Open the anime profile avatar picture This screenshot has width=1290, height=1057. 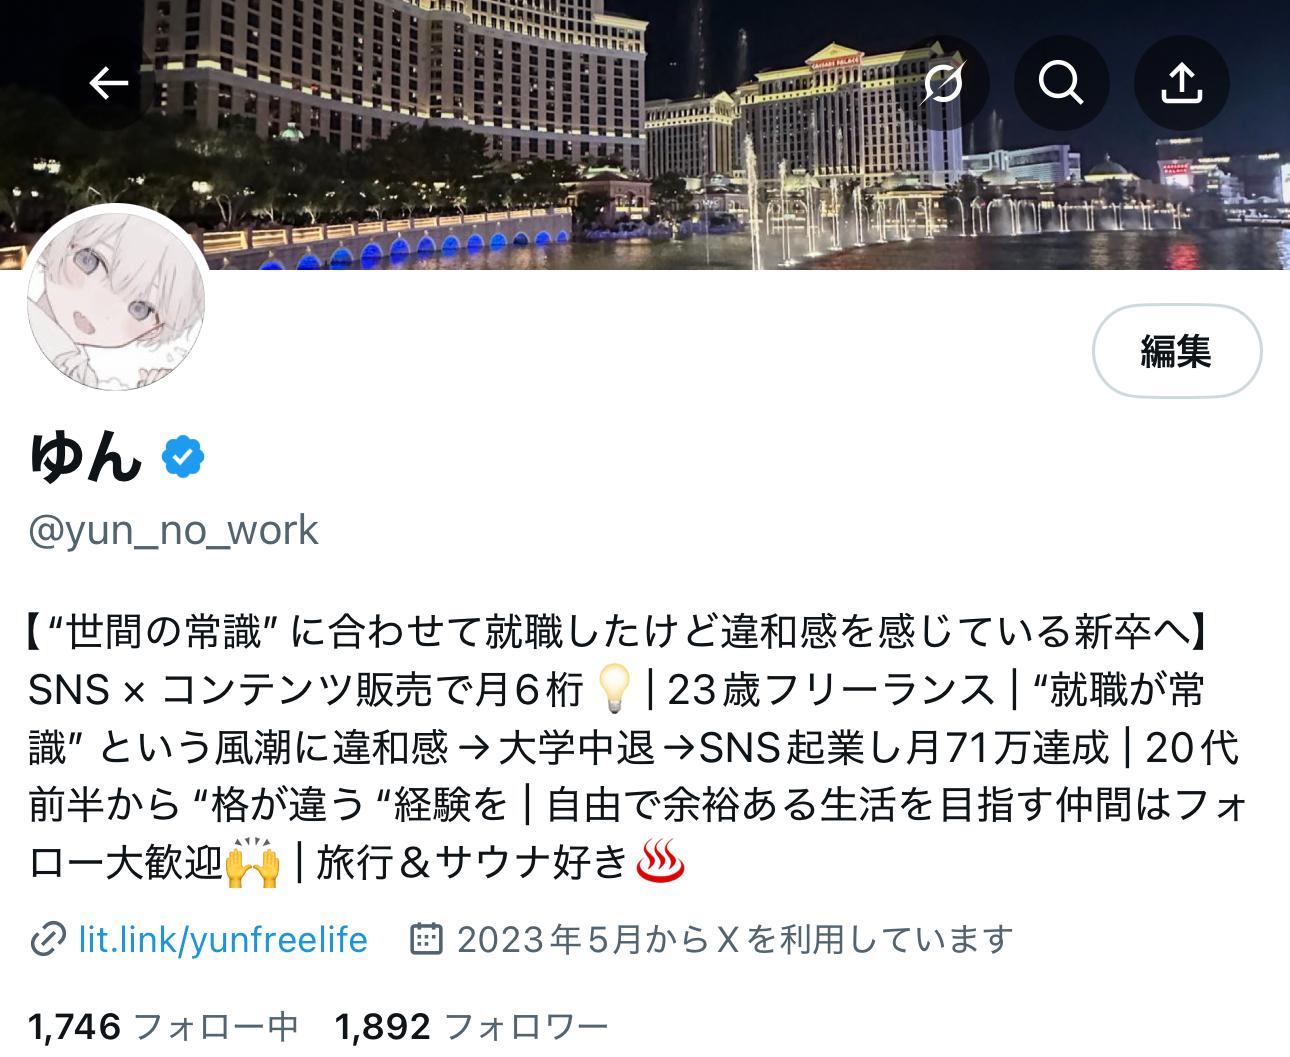coord(116,300)
